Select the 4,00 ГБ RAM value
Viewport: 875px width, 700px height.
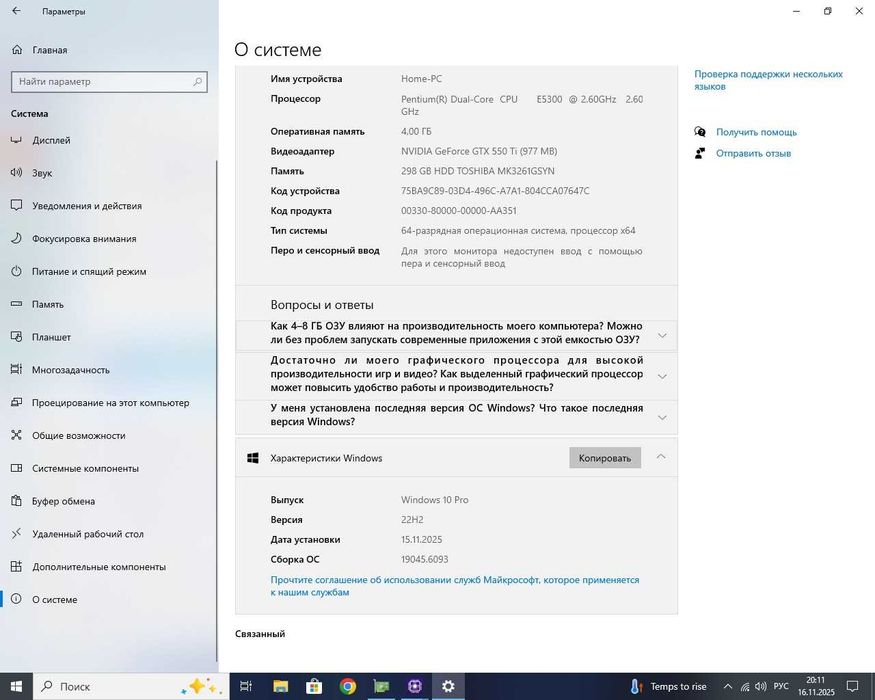(416, 131)
